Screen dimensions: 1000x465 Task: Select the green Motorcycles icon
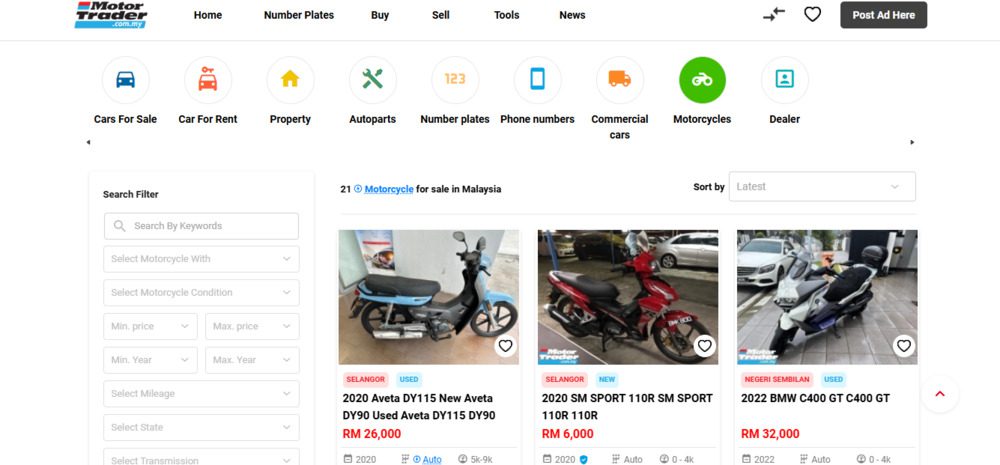point(702,80)
